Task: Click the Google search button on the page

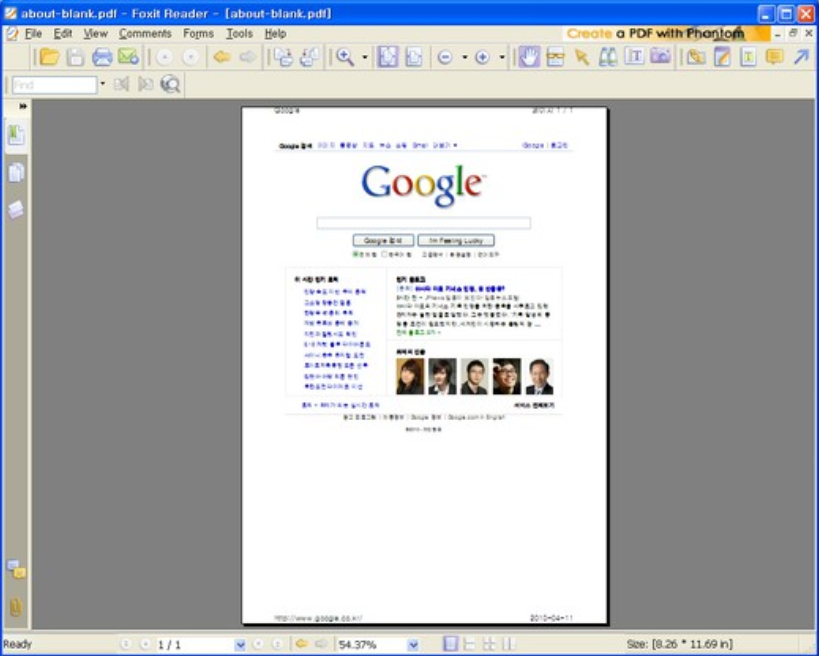Action: 383,240
